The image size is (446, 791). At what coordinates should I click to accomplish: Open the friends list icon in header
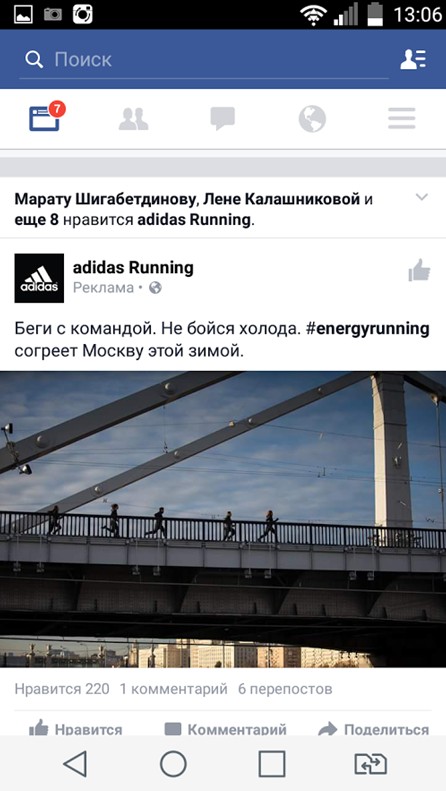coord(413,59)
